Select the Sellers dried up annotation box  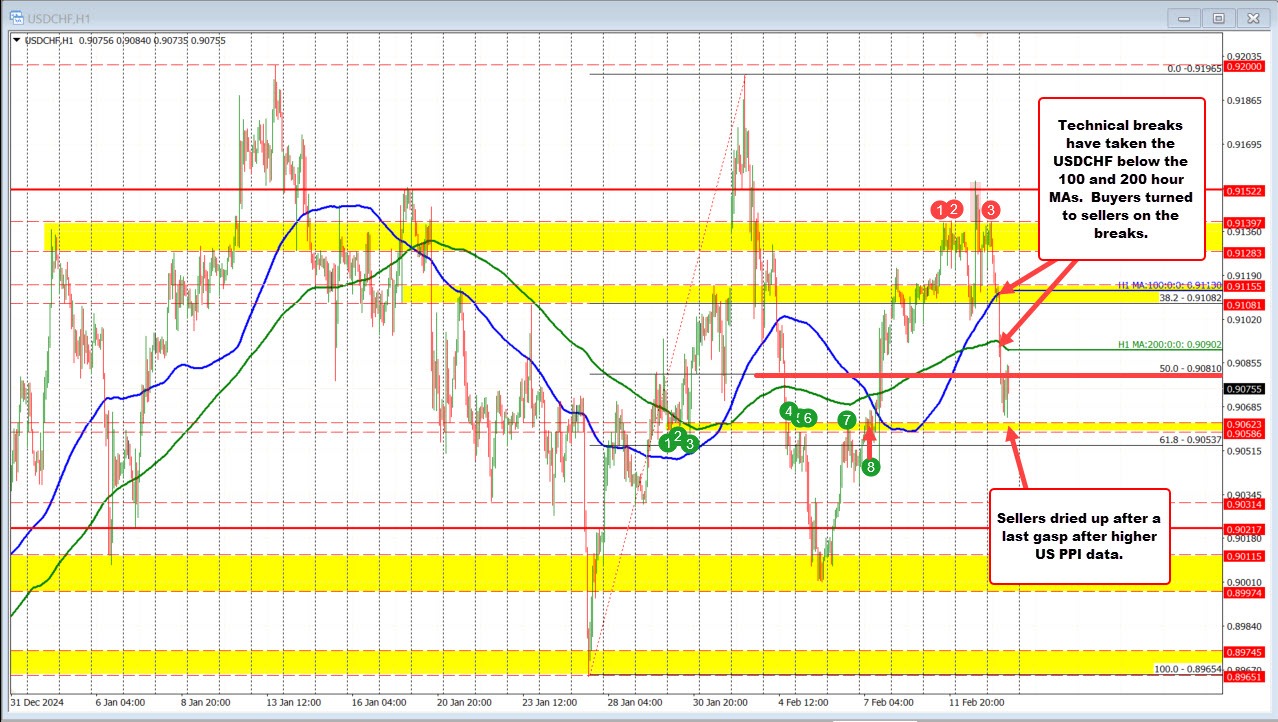(x=1079, y=538)
